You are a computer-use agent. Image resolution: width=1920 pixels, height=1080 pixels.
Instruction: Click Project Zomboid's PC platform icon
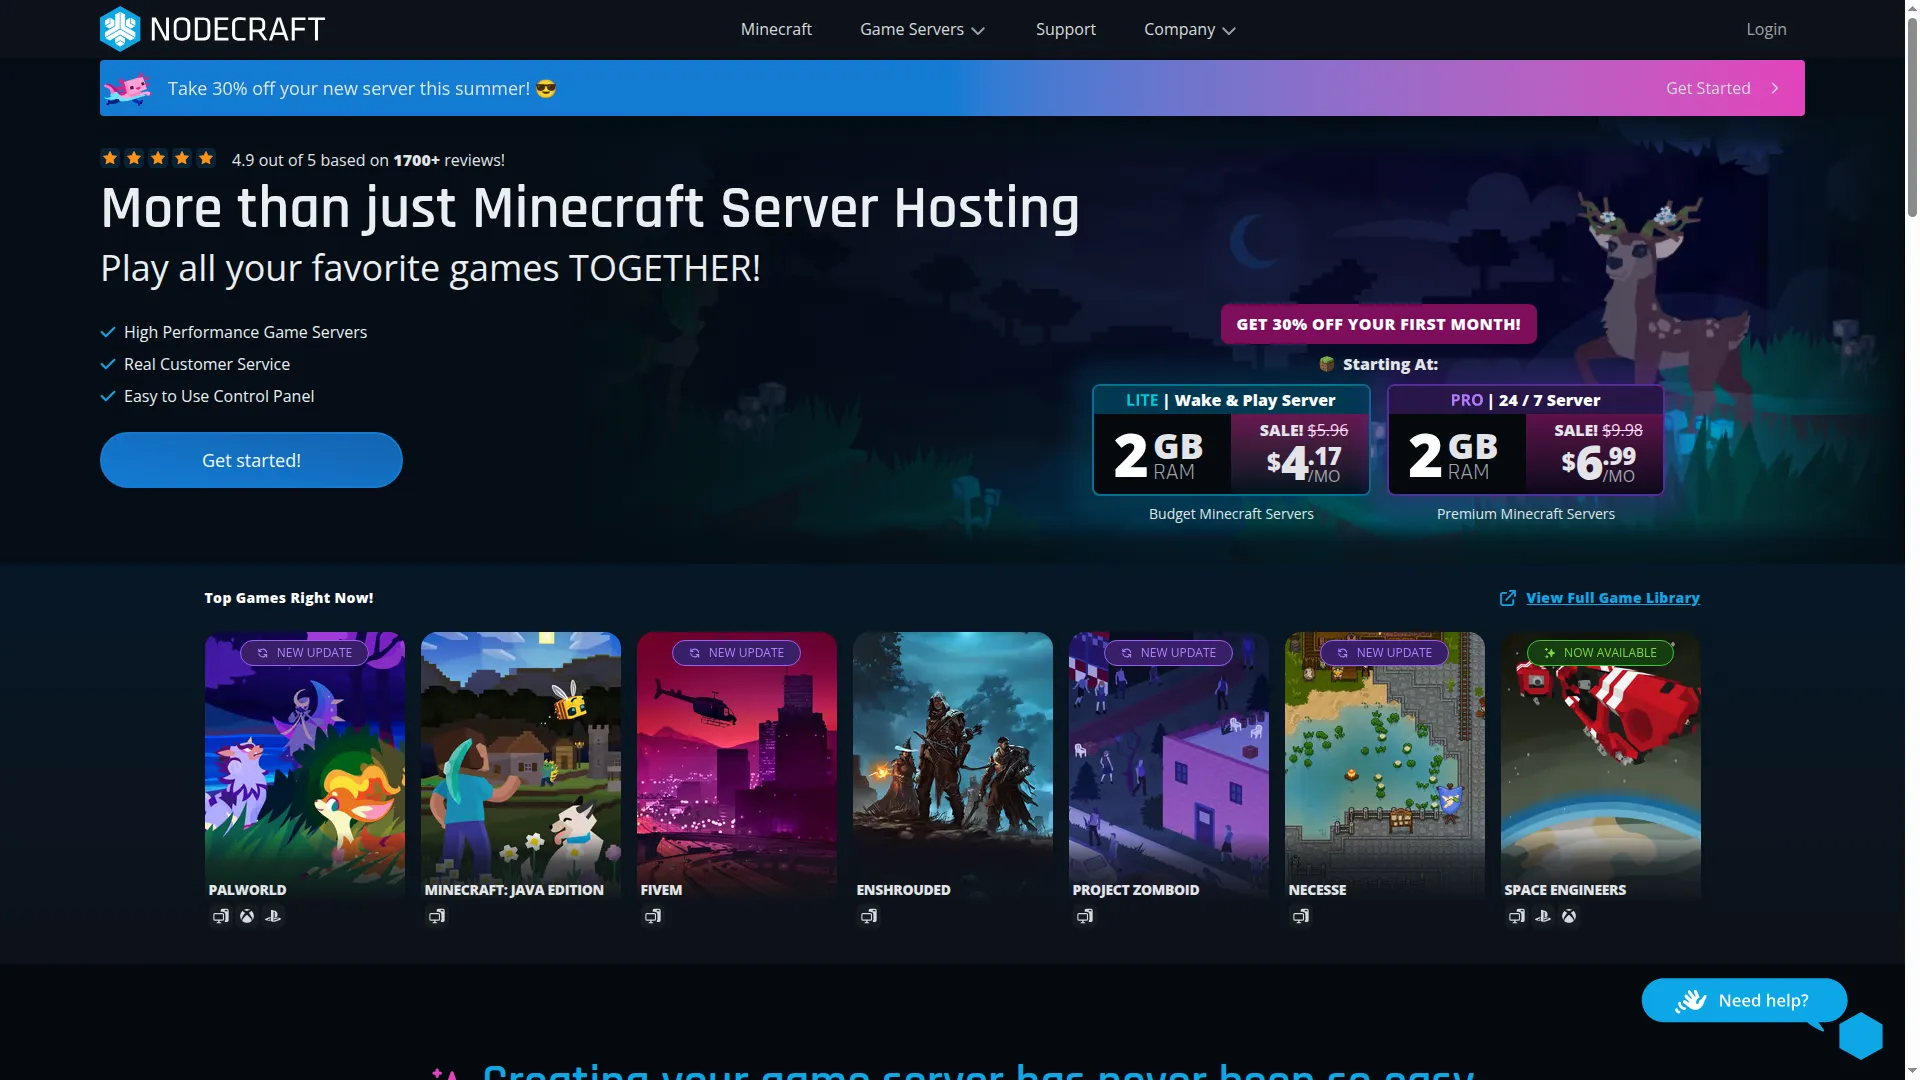(x=1085, y=916)
